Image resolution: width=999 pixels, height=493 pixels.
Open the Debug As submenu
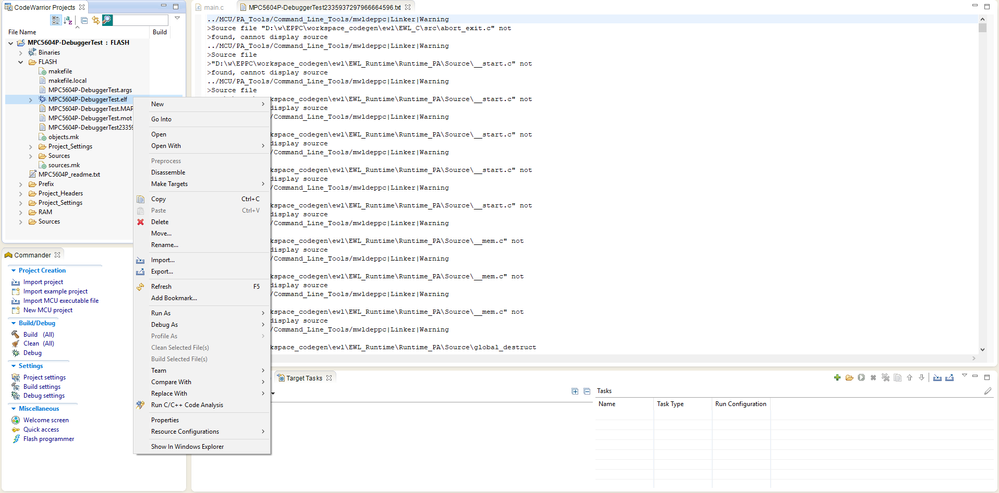point(201,325)
